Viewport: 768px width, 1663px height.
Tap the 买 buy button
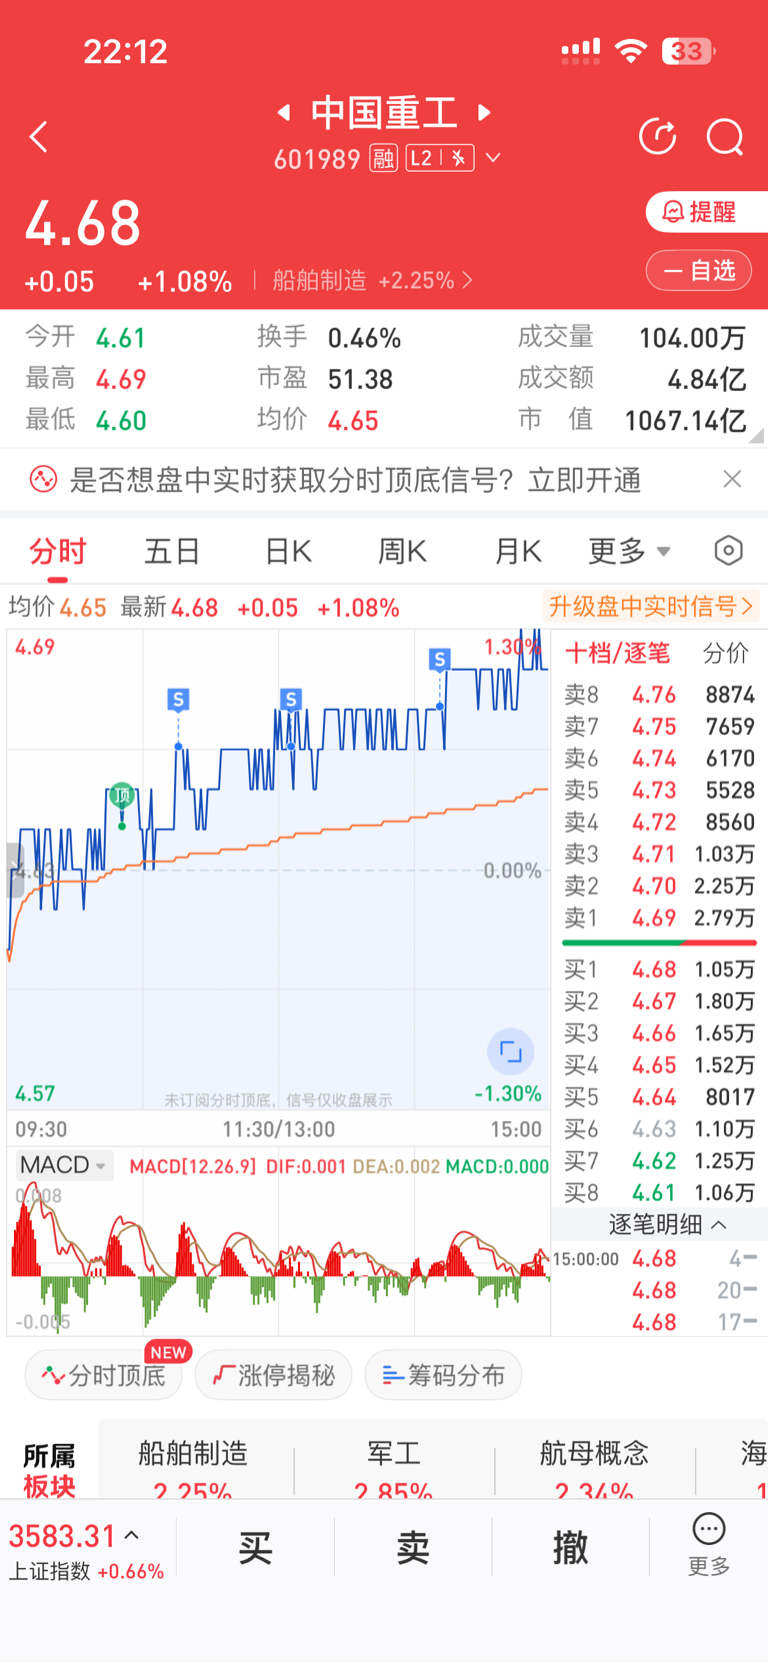pyautogui.click(x=255, y=1548)
